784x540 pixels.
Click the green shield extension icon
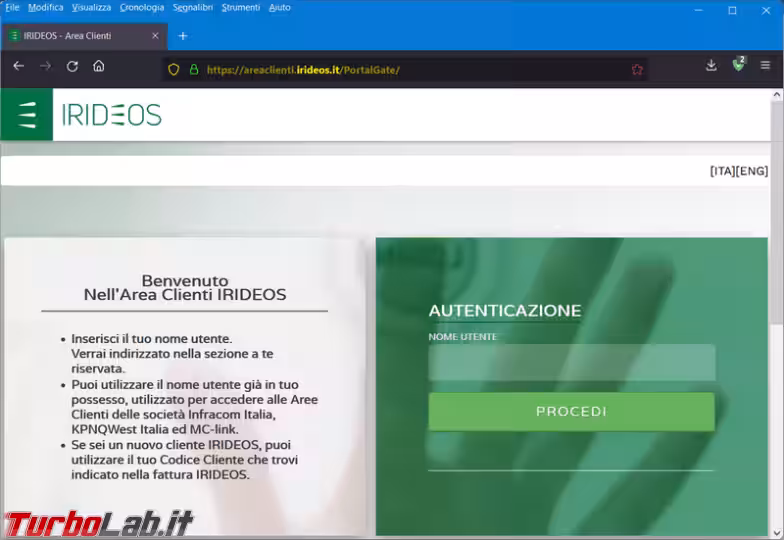[738, 64]
